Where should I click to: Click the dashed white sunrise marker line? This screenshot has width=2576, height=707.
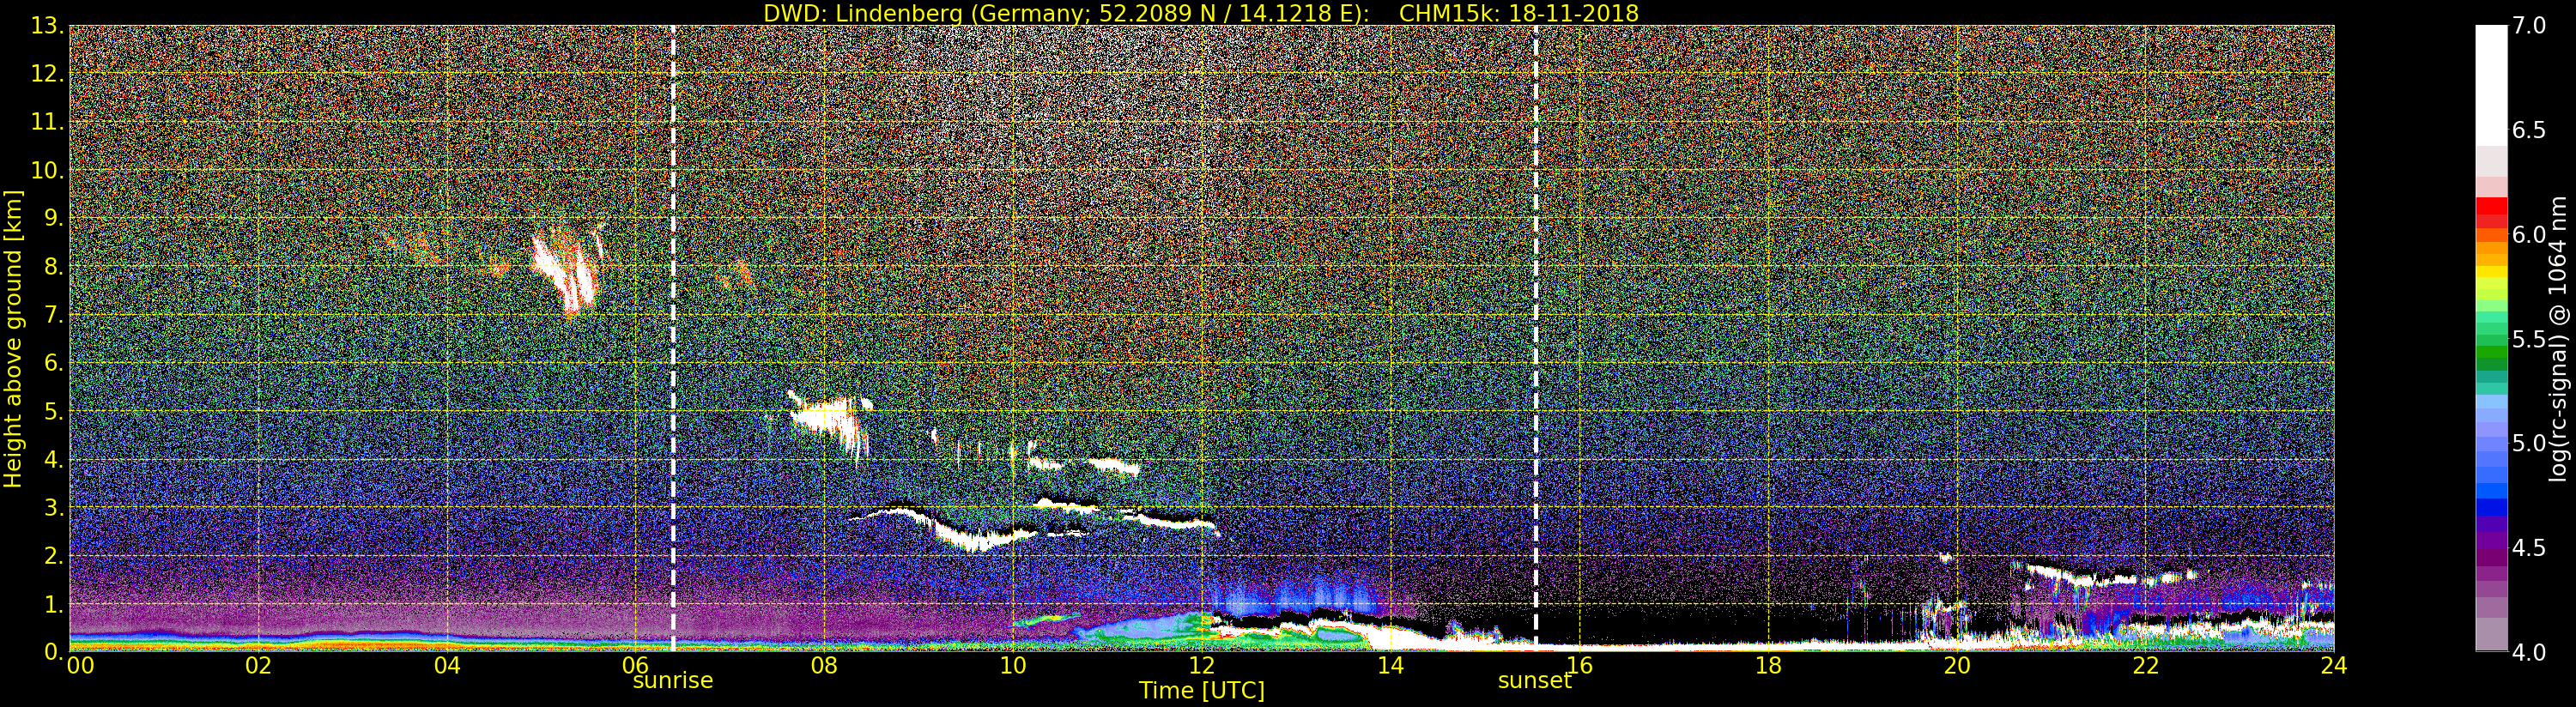click(673, 338)
